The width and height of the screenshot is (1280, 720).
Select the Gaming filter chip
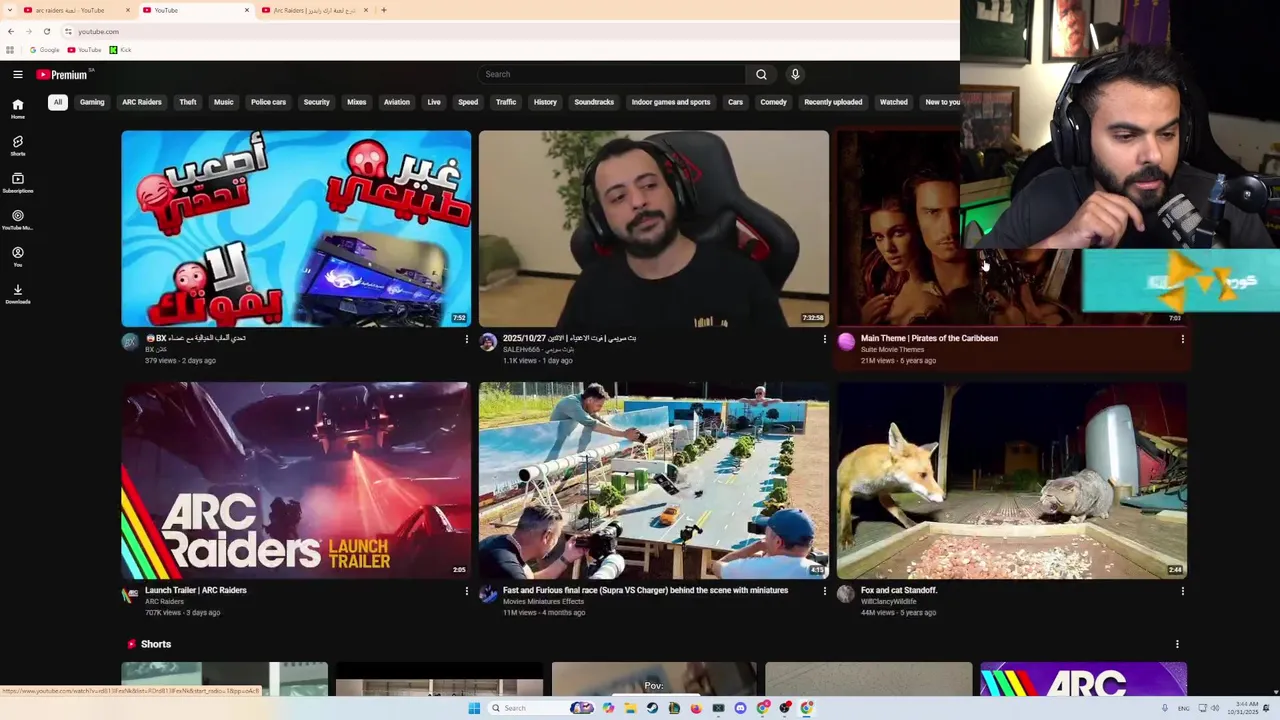tap(92, 102)
